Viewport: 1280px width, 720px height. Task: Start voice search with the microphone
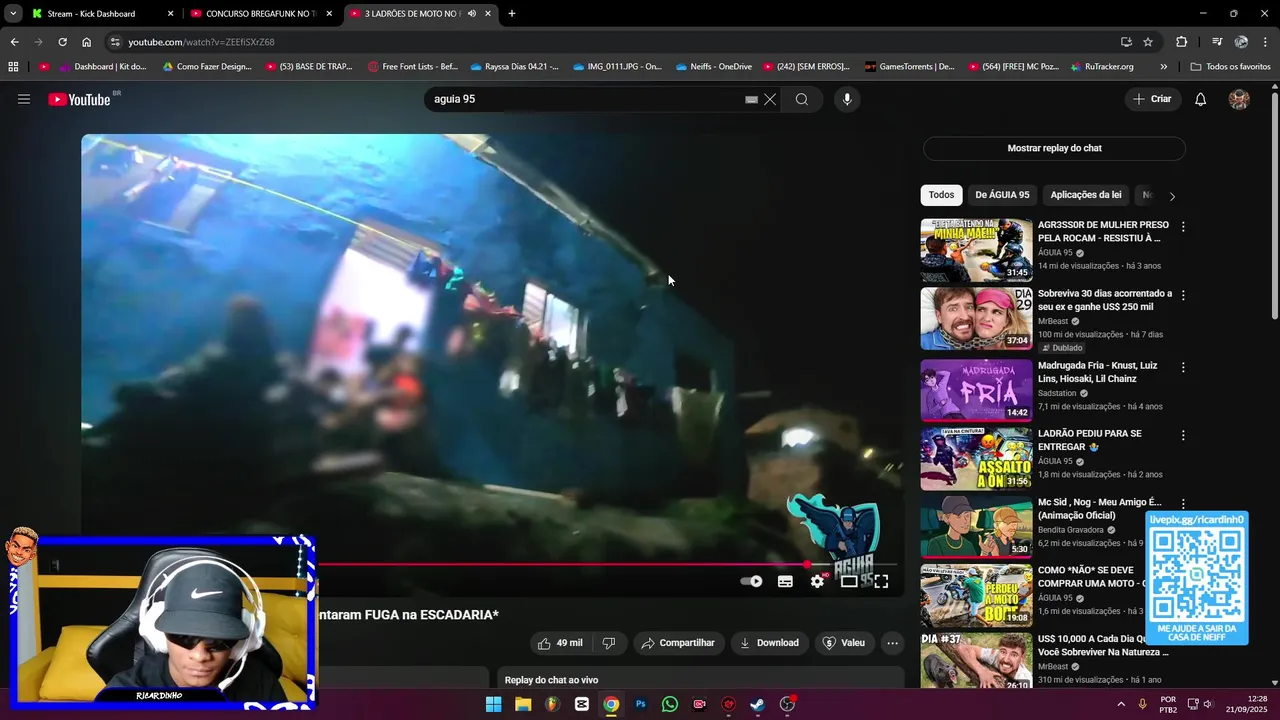click(x=847, y=99)
